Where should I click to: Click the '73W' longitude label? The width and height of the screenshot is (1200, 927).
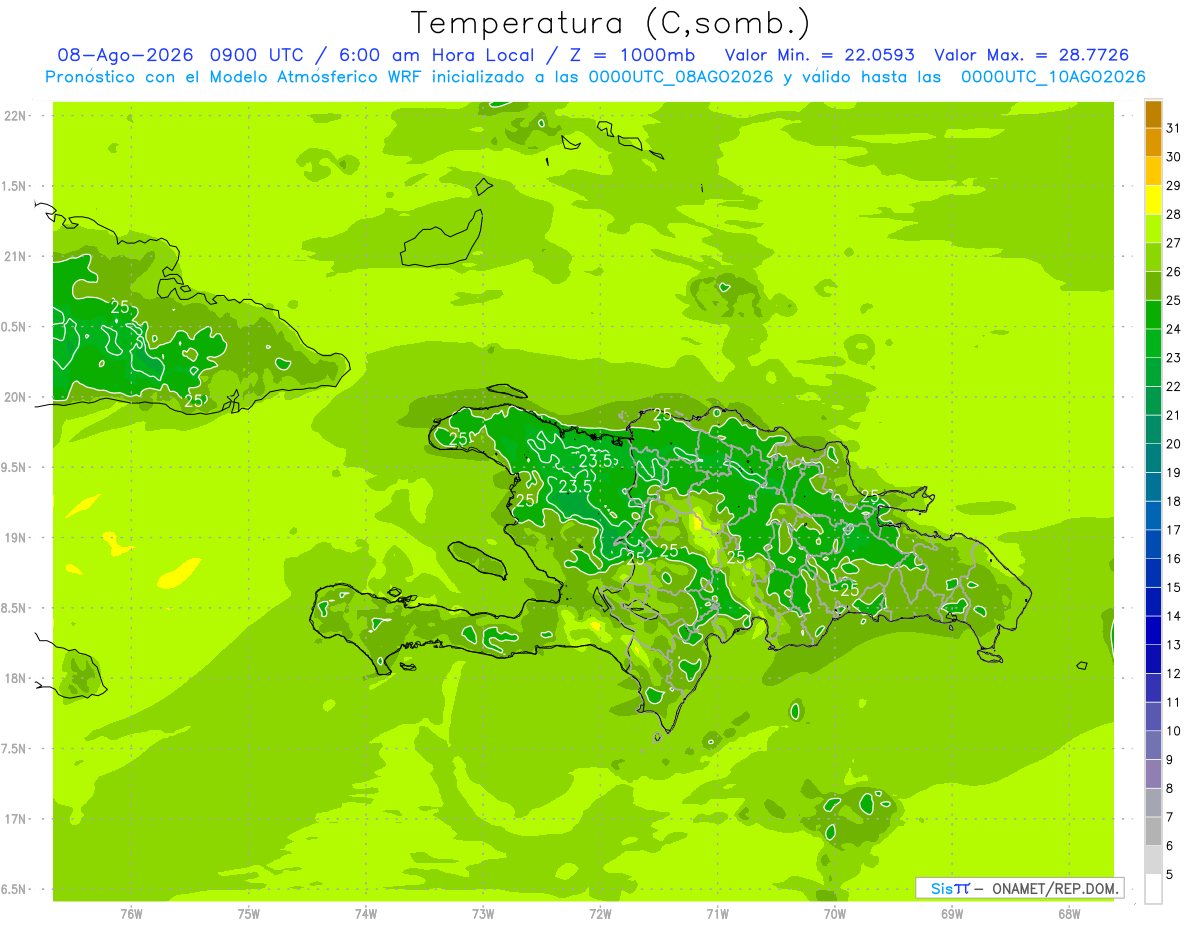[x=483, y=914]
